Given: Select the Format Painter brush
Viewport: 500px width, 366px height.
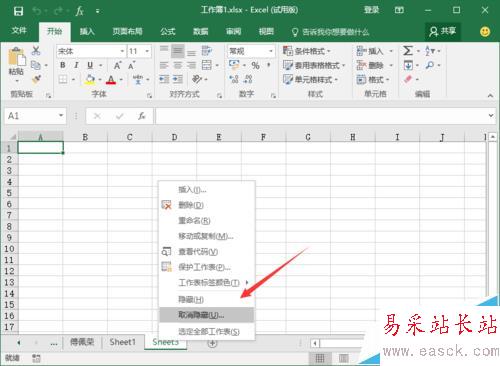Looking at the screenshot, I should (36, 79).
